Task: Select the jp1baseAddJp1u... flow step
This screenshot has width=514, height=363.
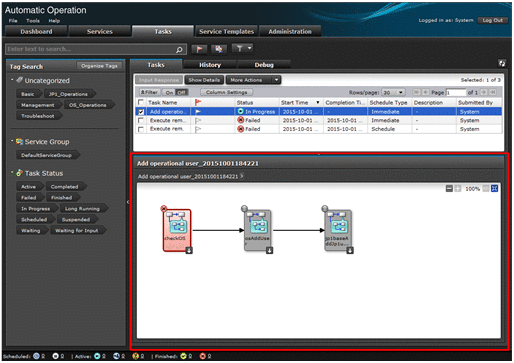Action: (338, 230)
